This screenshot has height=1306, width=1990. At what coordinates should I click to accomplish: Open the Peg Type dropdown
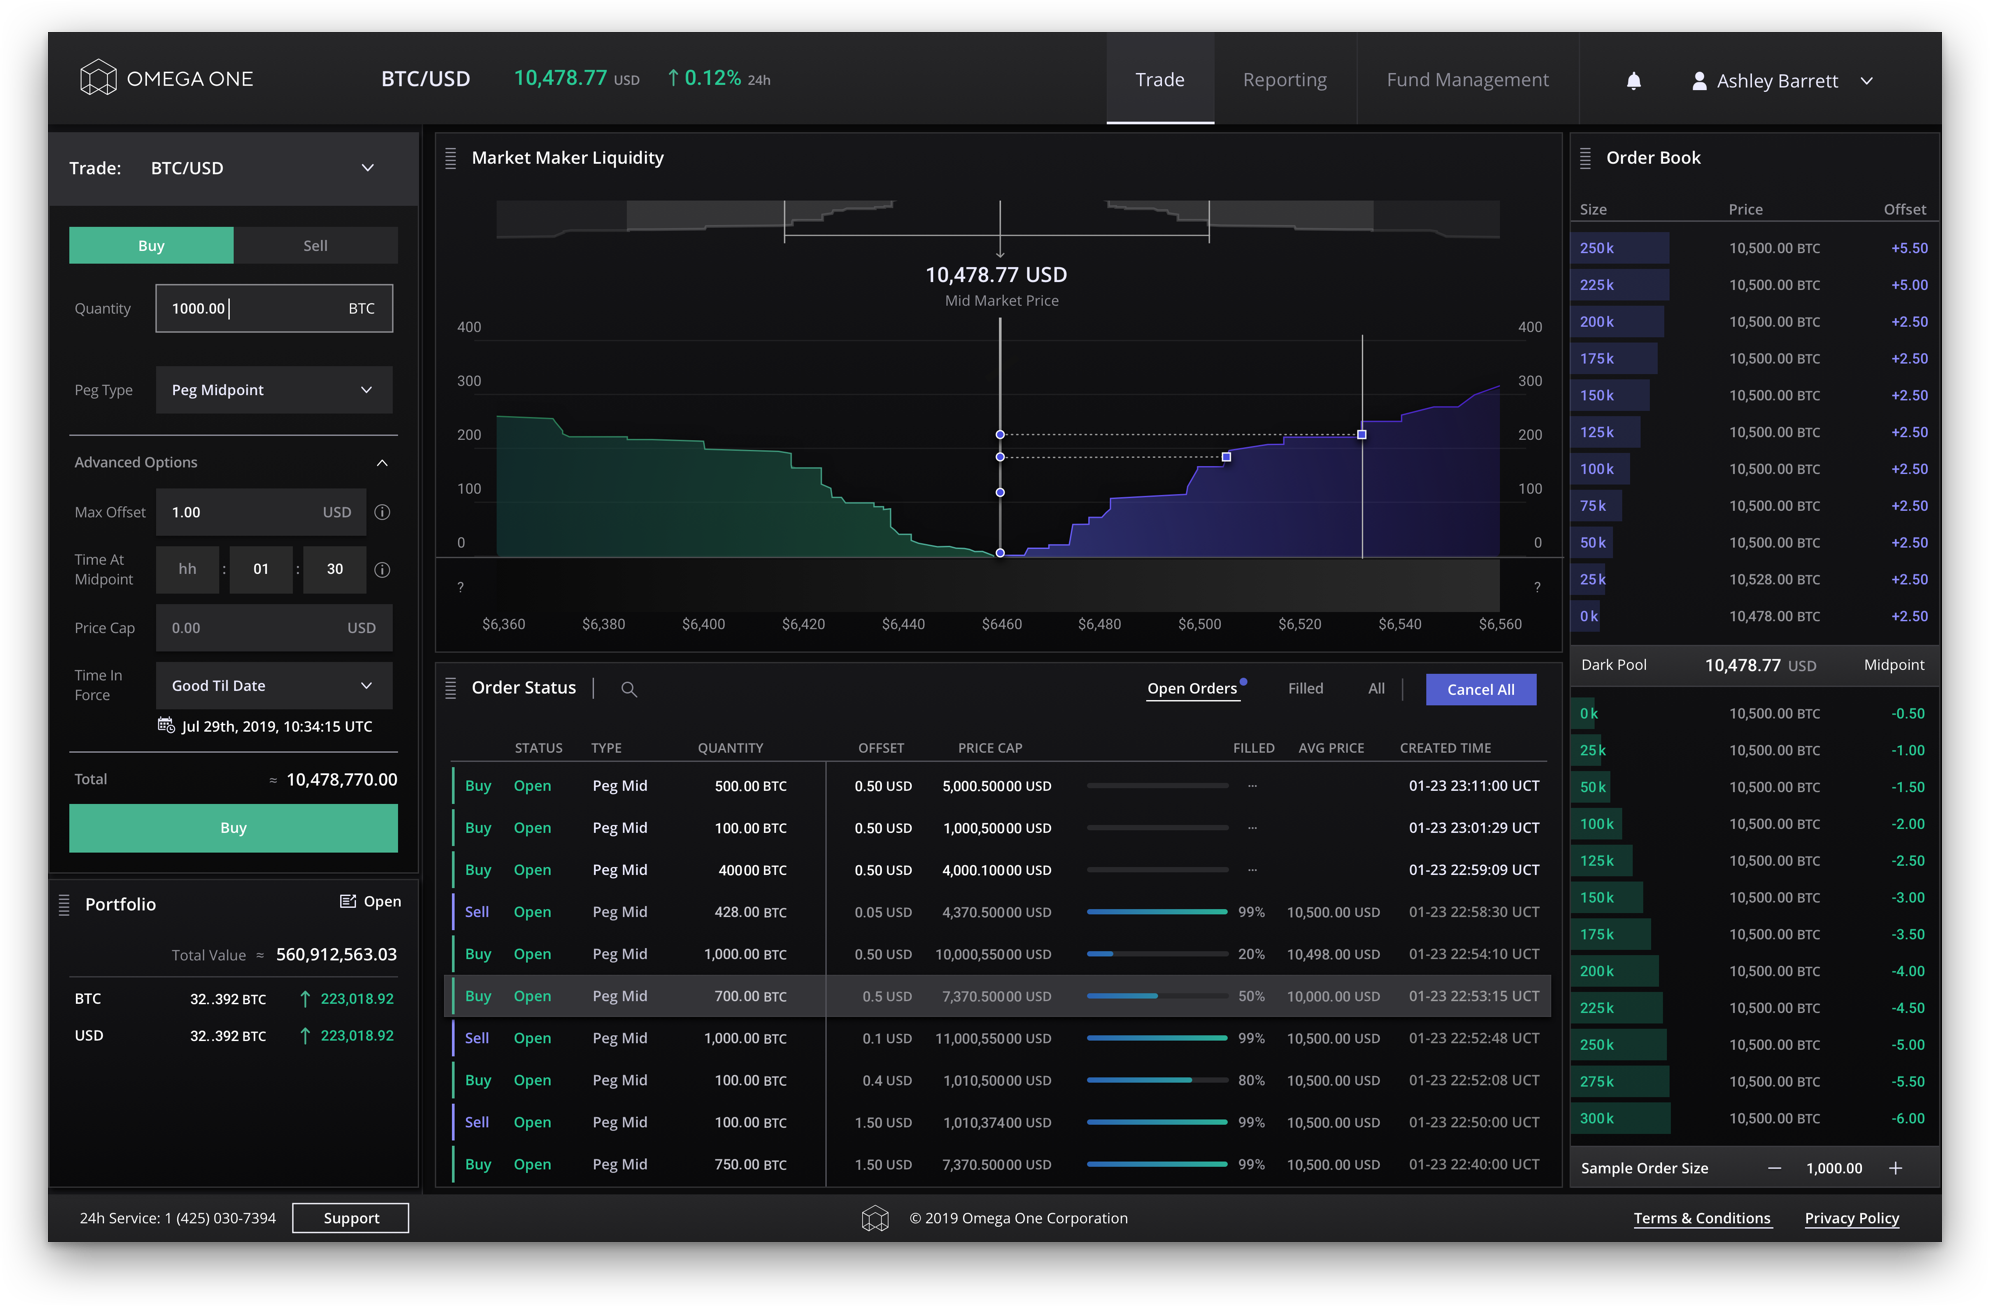[274, 390]
